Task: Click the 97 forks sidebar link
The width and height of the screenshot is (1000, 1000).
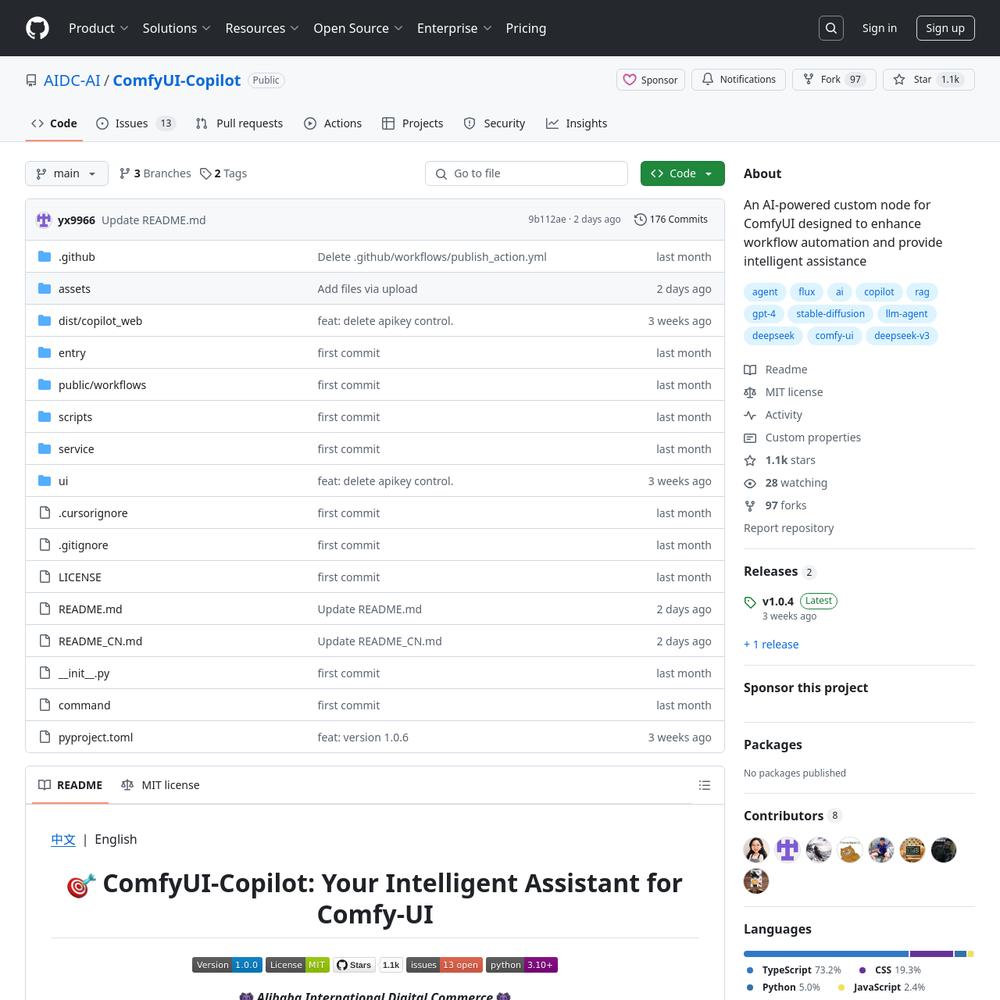Action: pos(786,505)
